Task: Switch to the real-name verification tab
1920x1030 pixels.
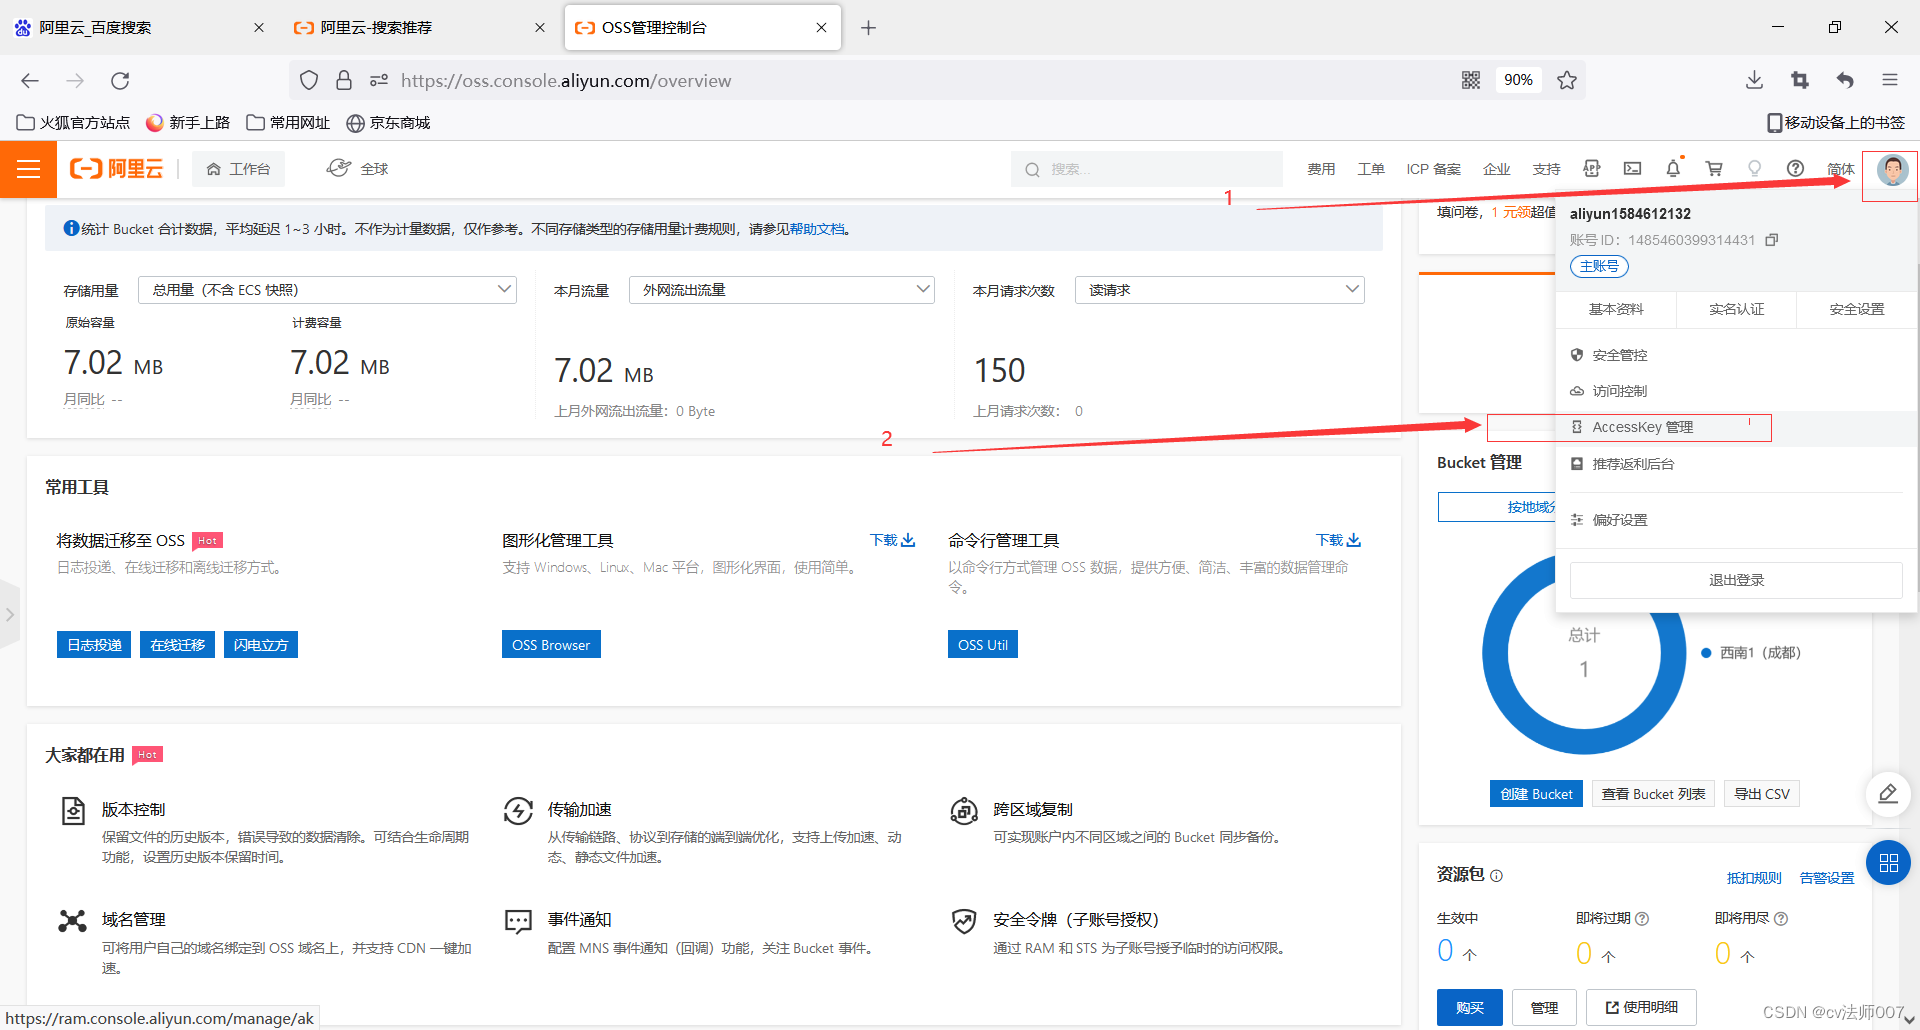Action: point(1736,309)
